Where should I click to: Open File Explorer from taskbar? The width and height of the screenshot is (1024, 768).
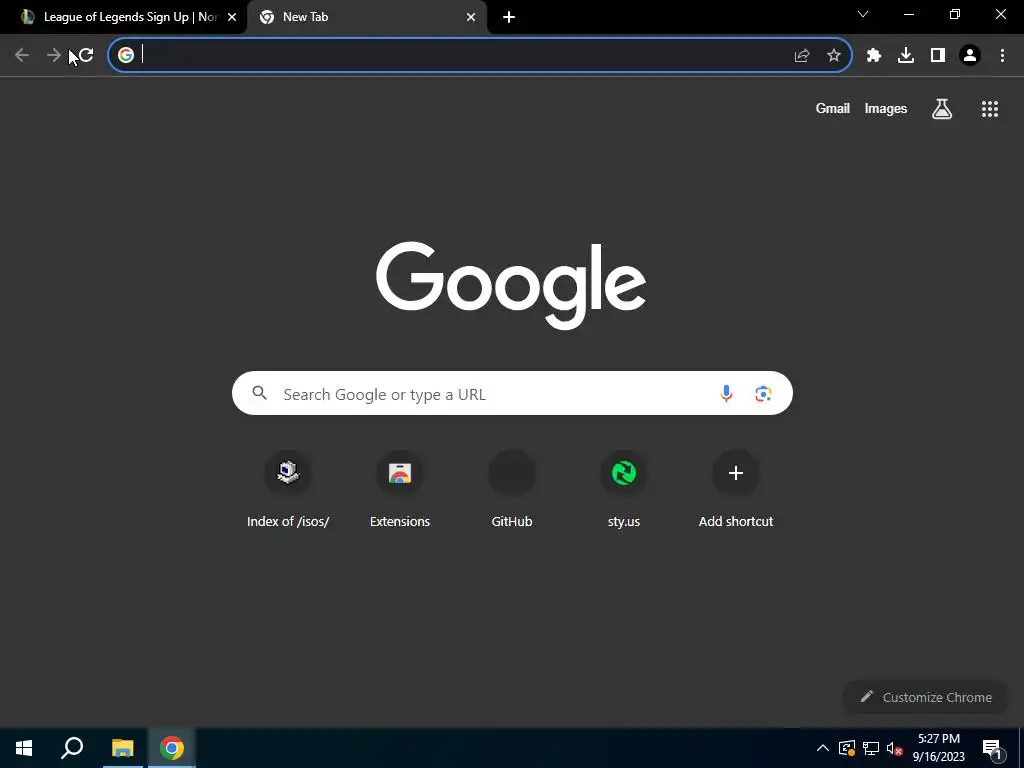coord(122,748)
